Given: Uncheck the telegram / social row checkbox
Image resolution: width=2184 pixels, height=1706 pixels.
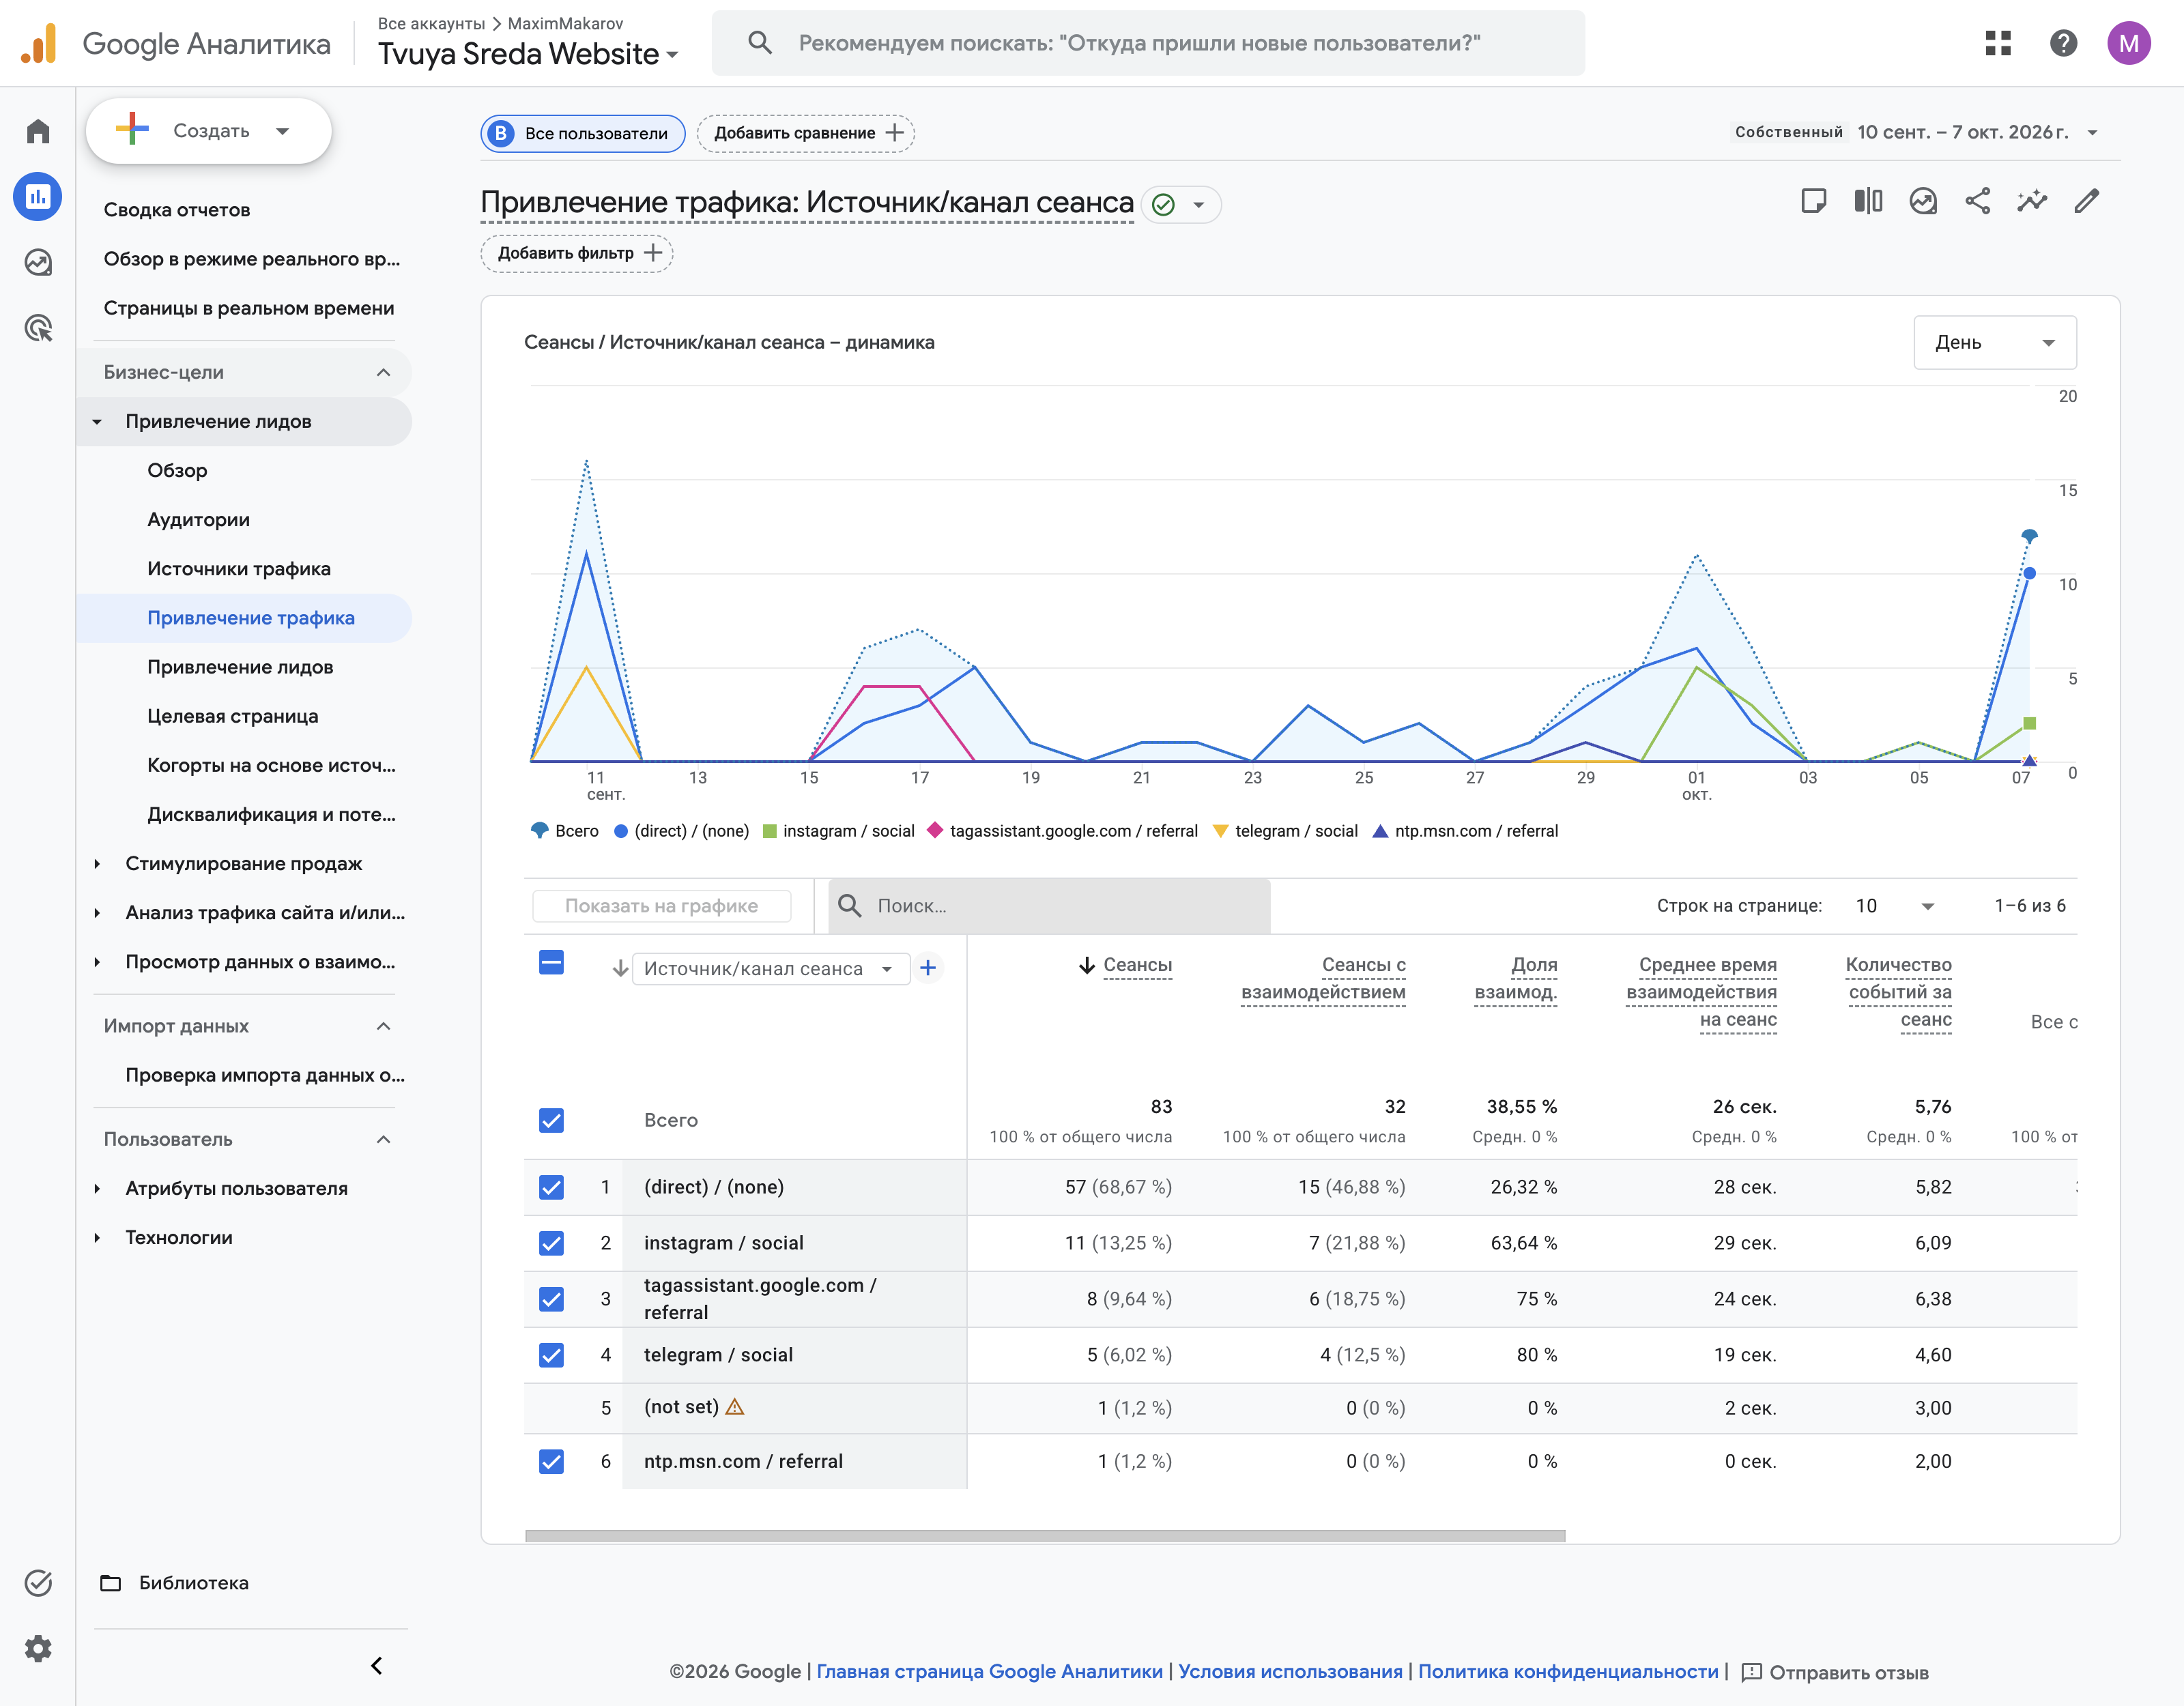Looking at the screenshot, I should [551, 1355].
